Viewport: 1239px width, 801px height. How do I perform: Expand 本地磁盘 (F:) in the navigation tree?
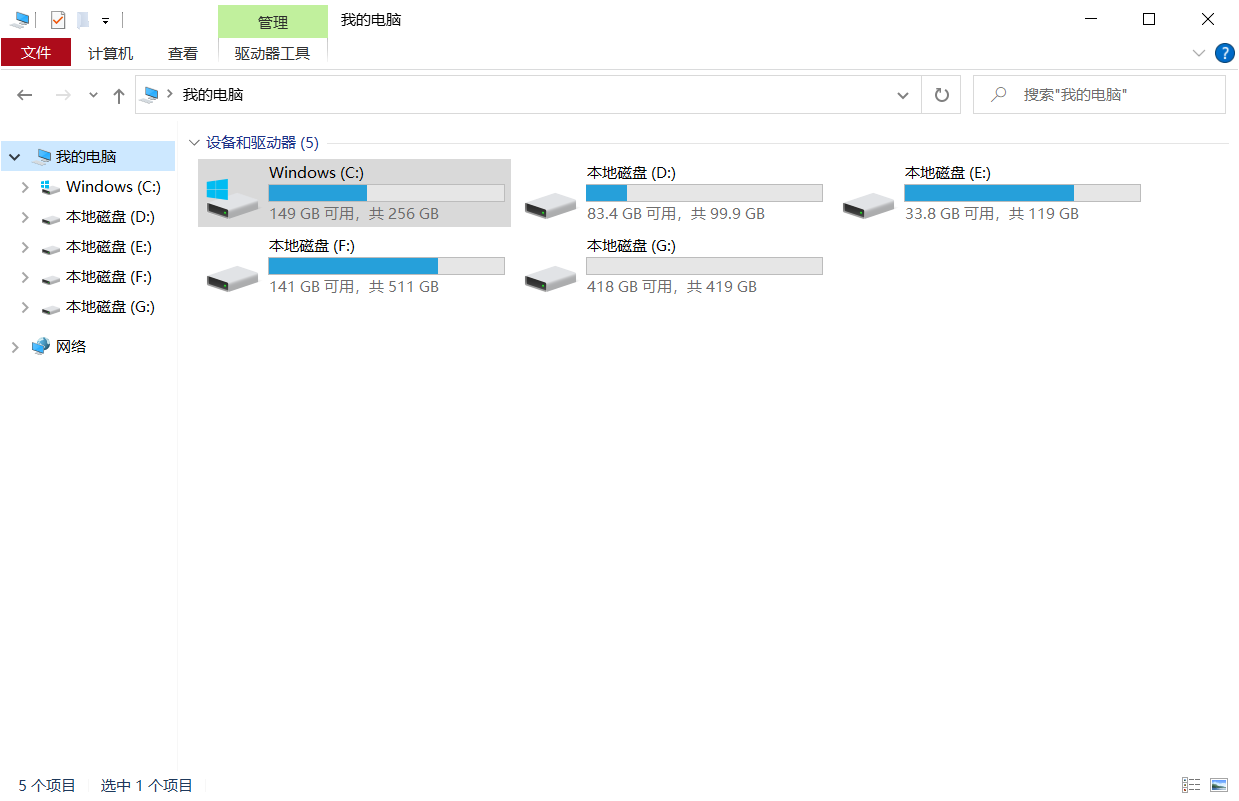25,277
